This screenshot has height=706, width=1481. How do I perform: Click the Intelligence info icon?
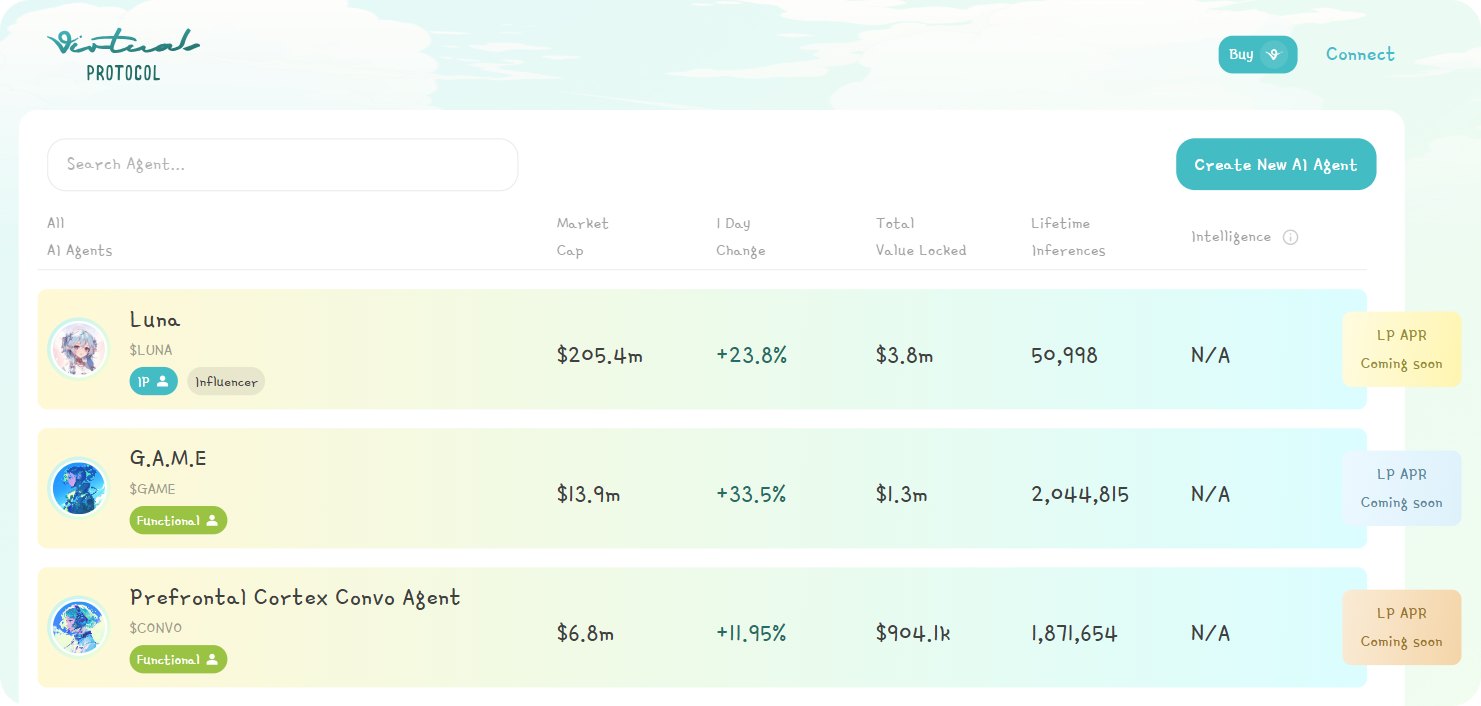(x=1290, y=237)
